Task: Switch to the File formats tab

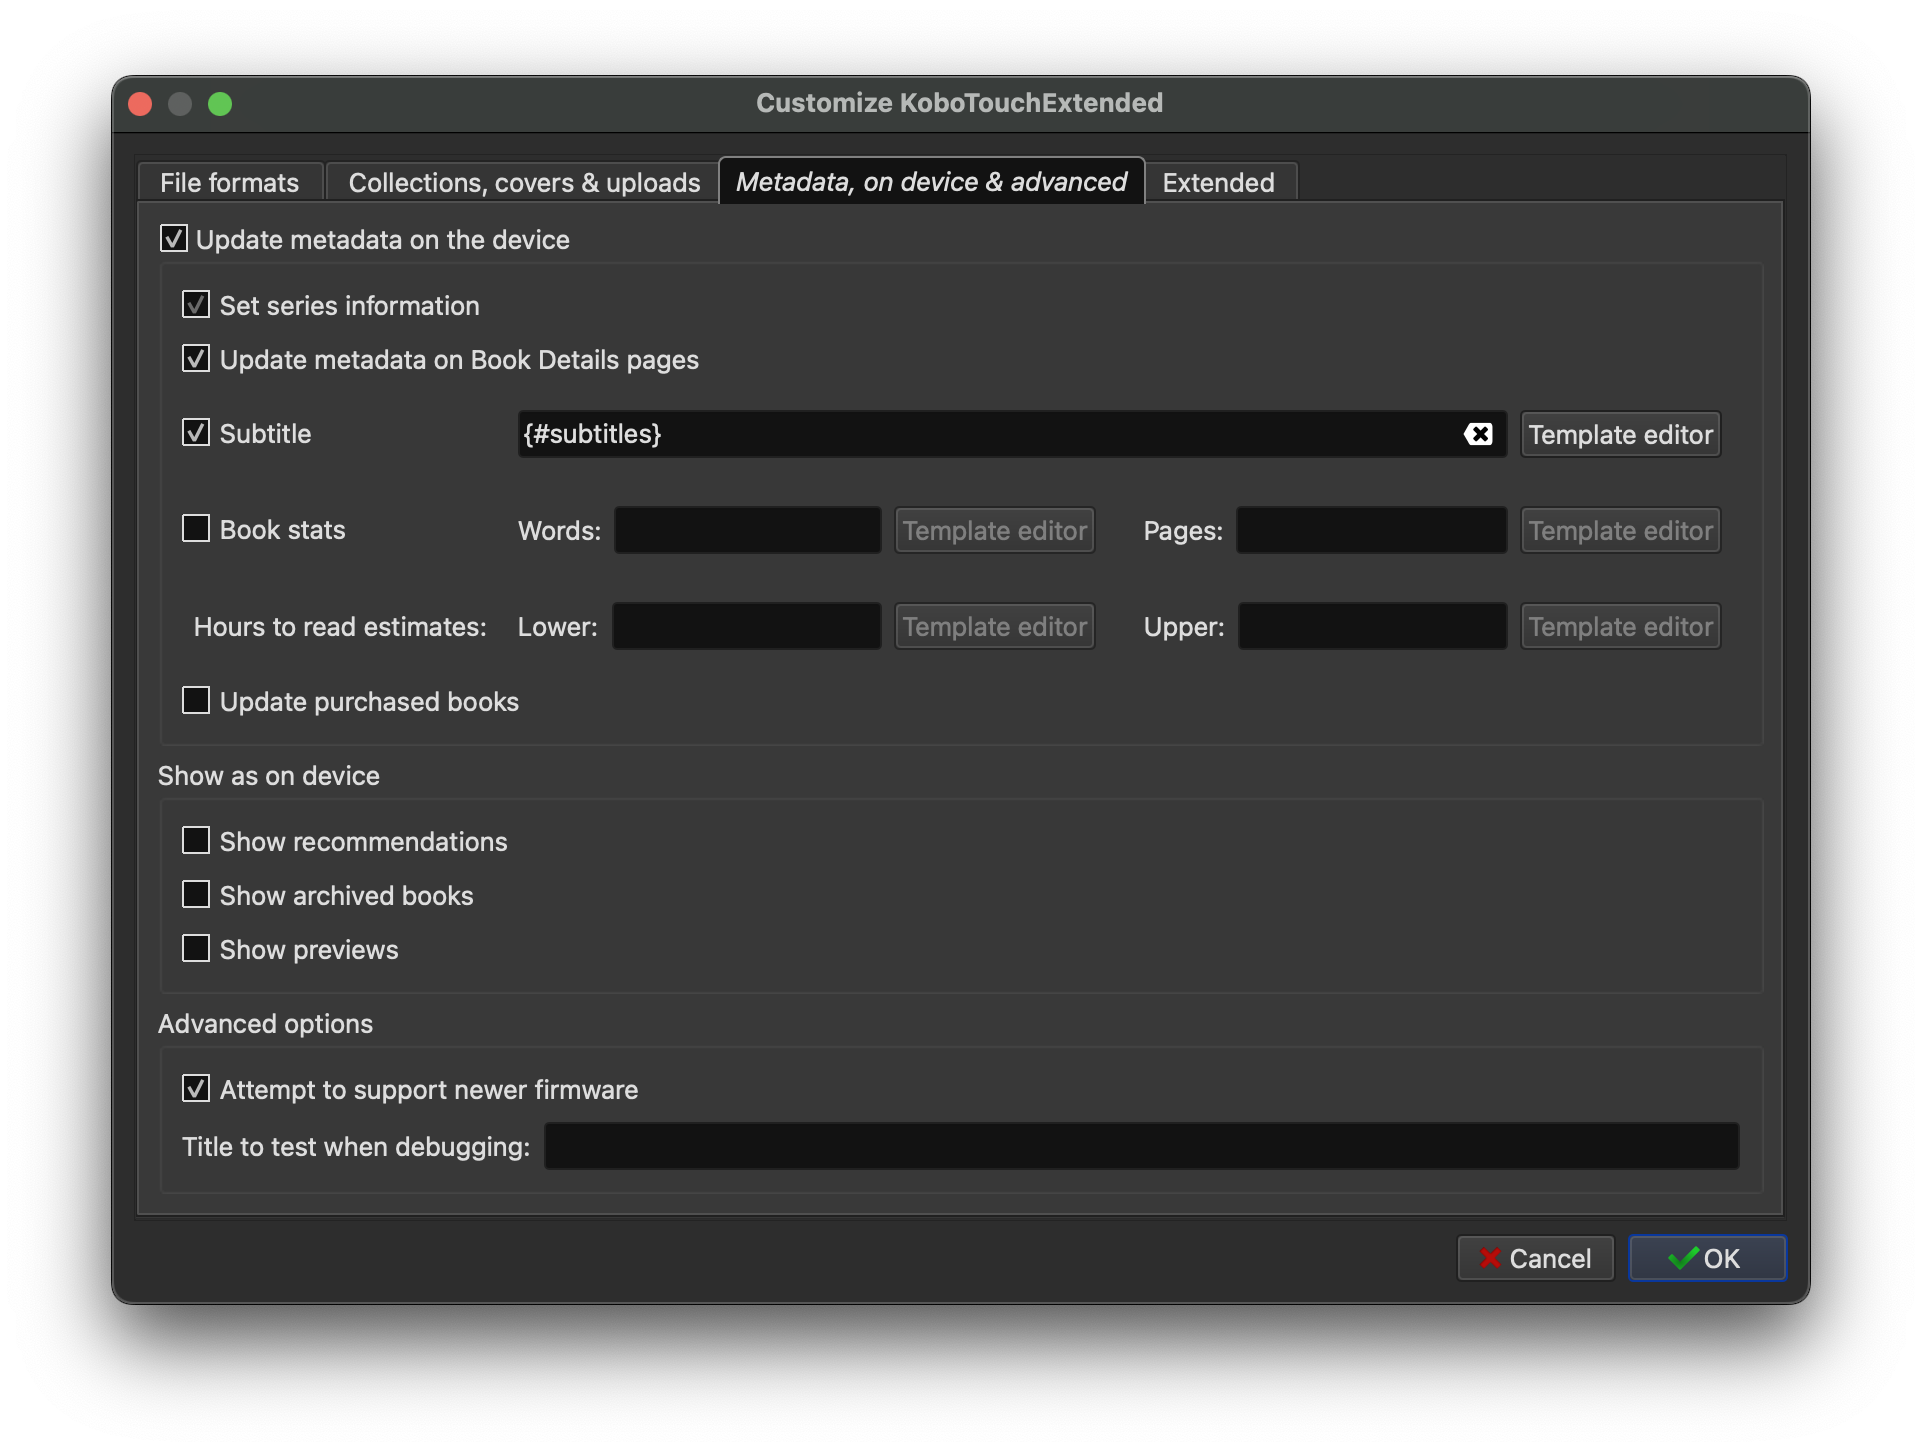Action: [230, 183]
